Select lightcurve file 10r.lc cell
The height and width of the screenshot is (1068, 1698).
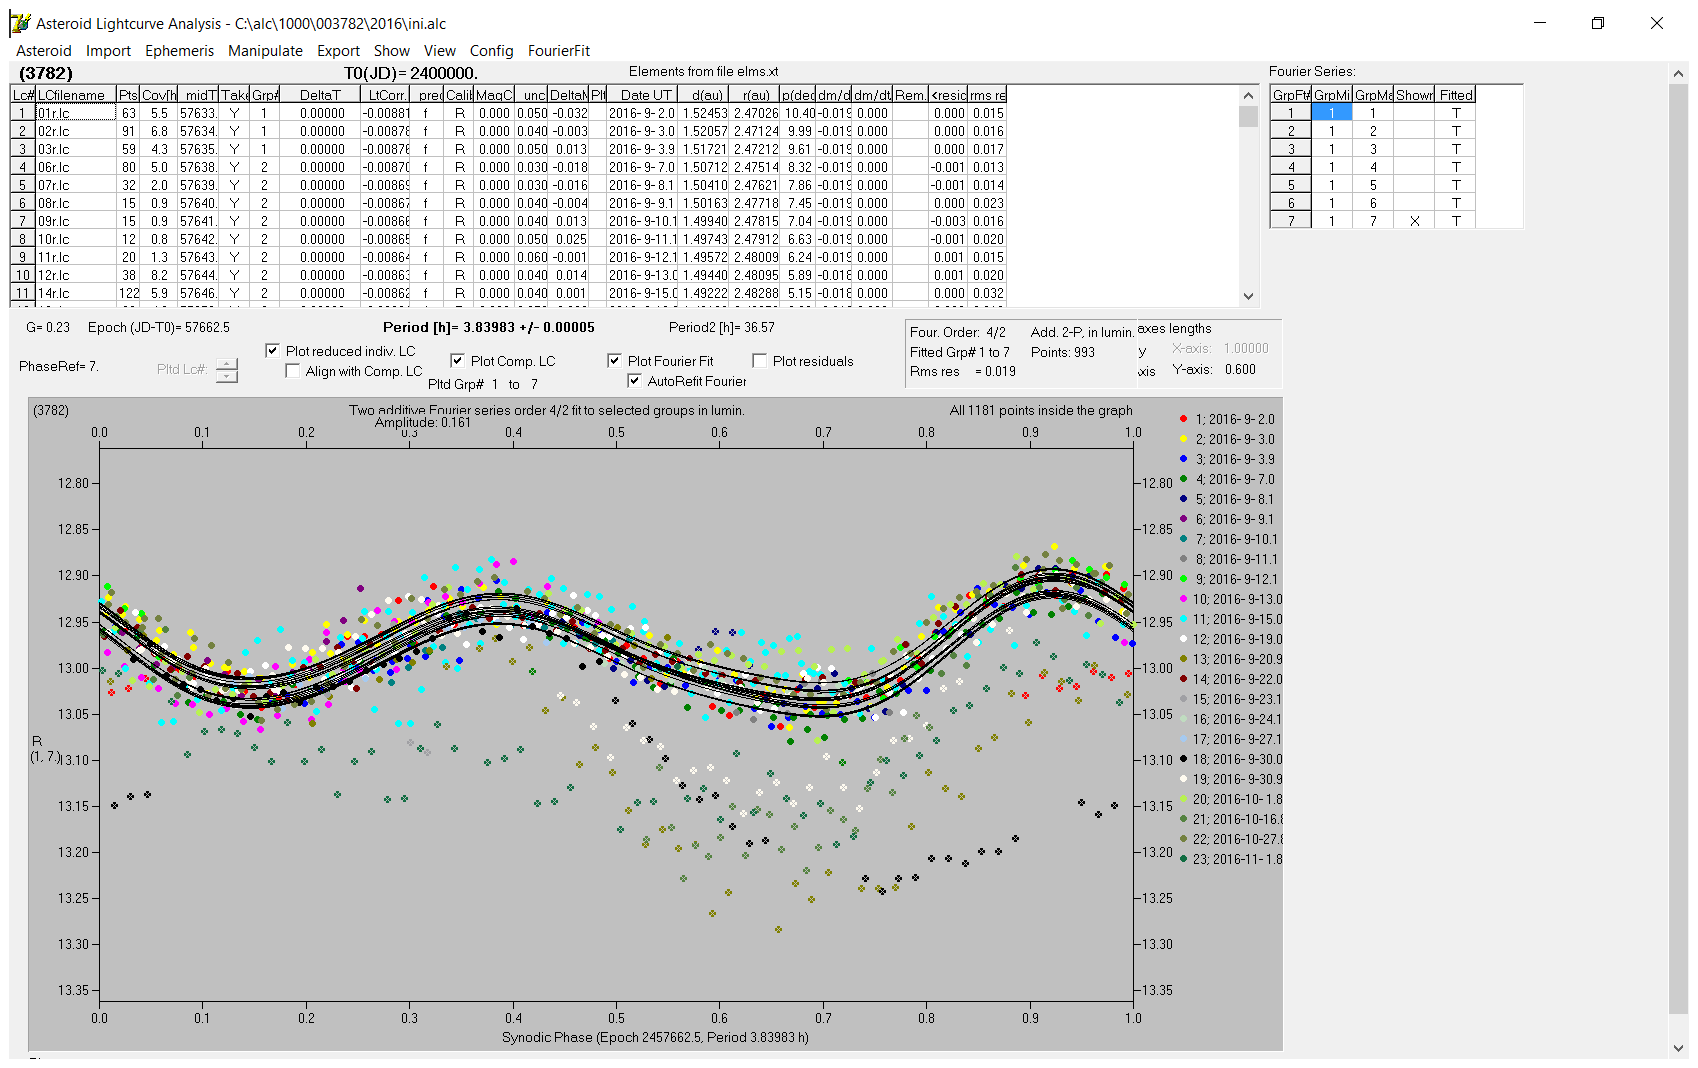point(76,239)
